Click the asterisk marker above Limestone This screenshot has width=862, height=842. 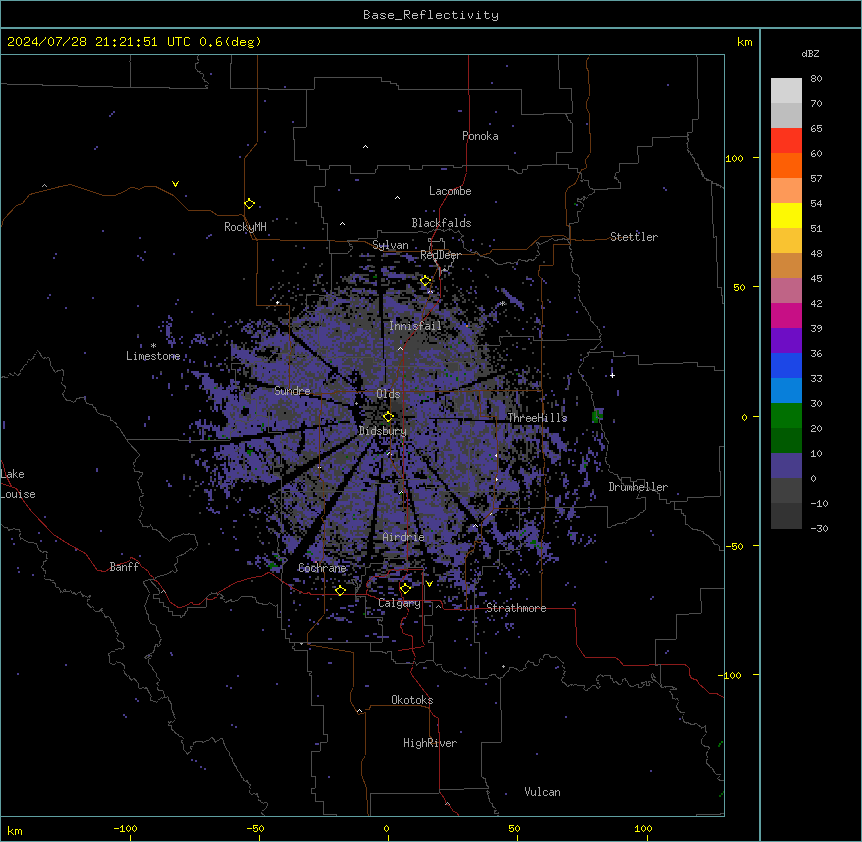[x=153, y=346]
